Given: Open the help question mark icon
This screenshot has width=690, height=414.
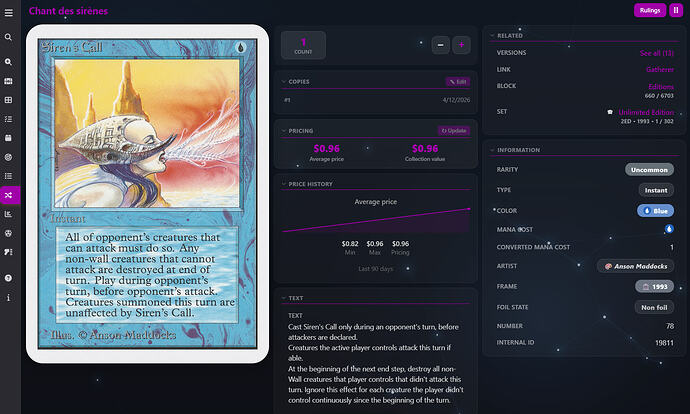Looking at the screenshot, I should click(x=8, y=278).
